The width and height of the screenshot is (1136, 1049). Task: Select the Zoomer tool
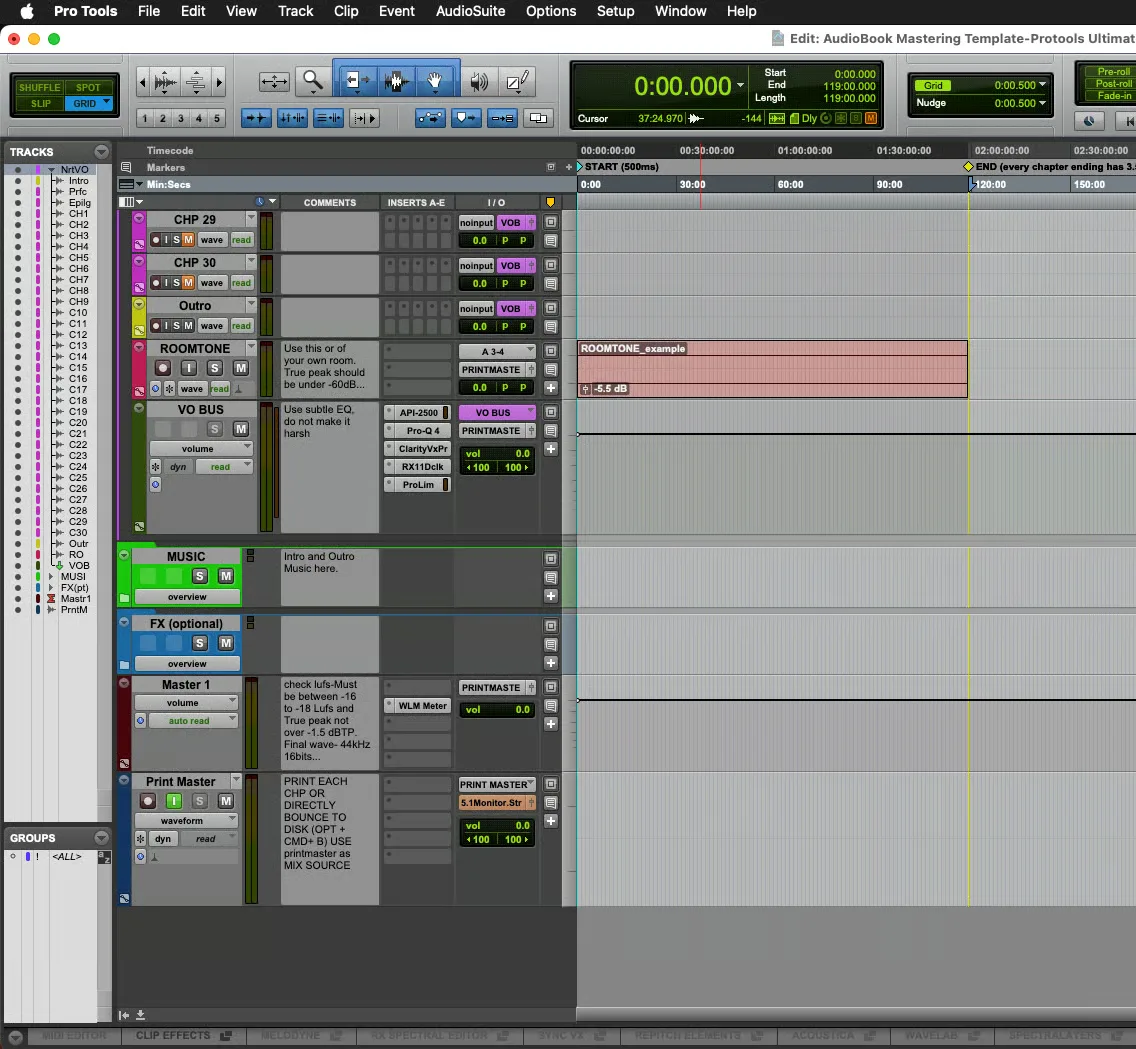pos(313,81)
